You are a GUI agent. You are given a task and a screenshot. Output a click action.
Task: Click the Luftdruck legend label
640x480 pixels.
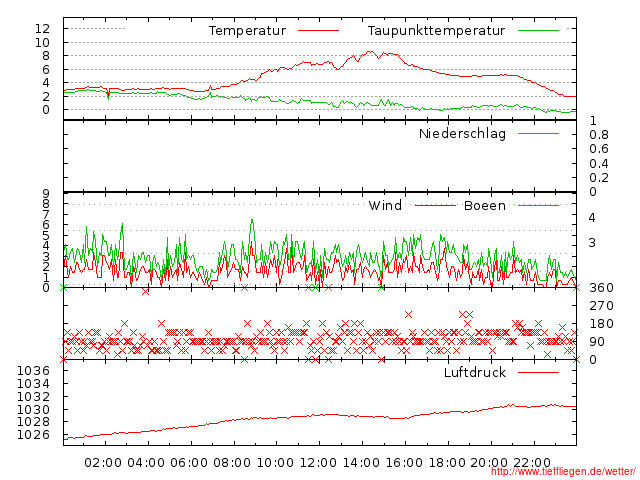475,372
